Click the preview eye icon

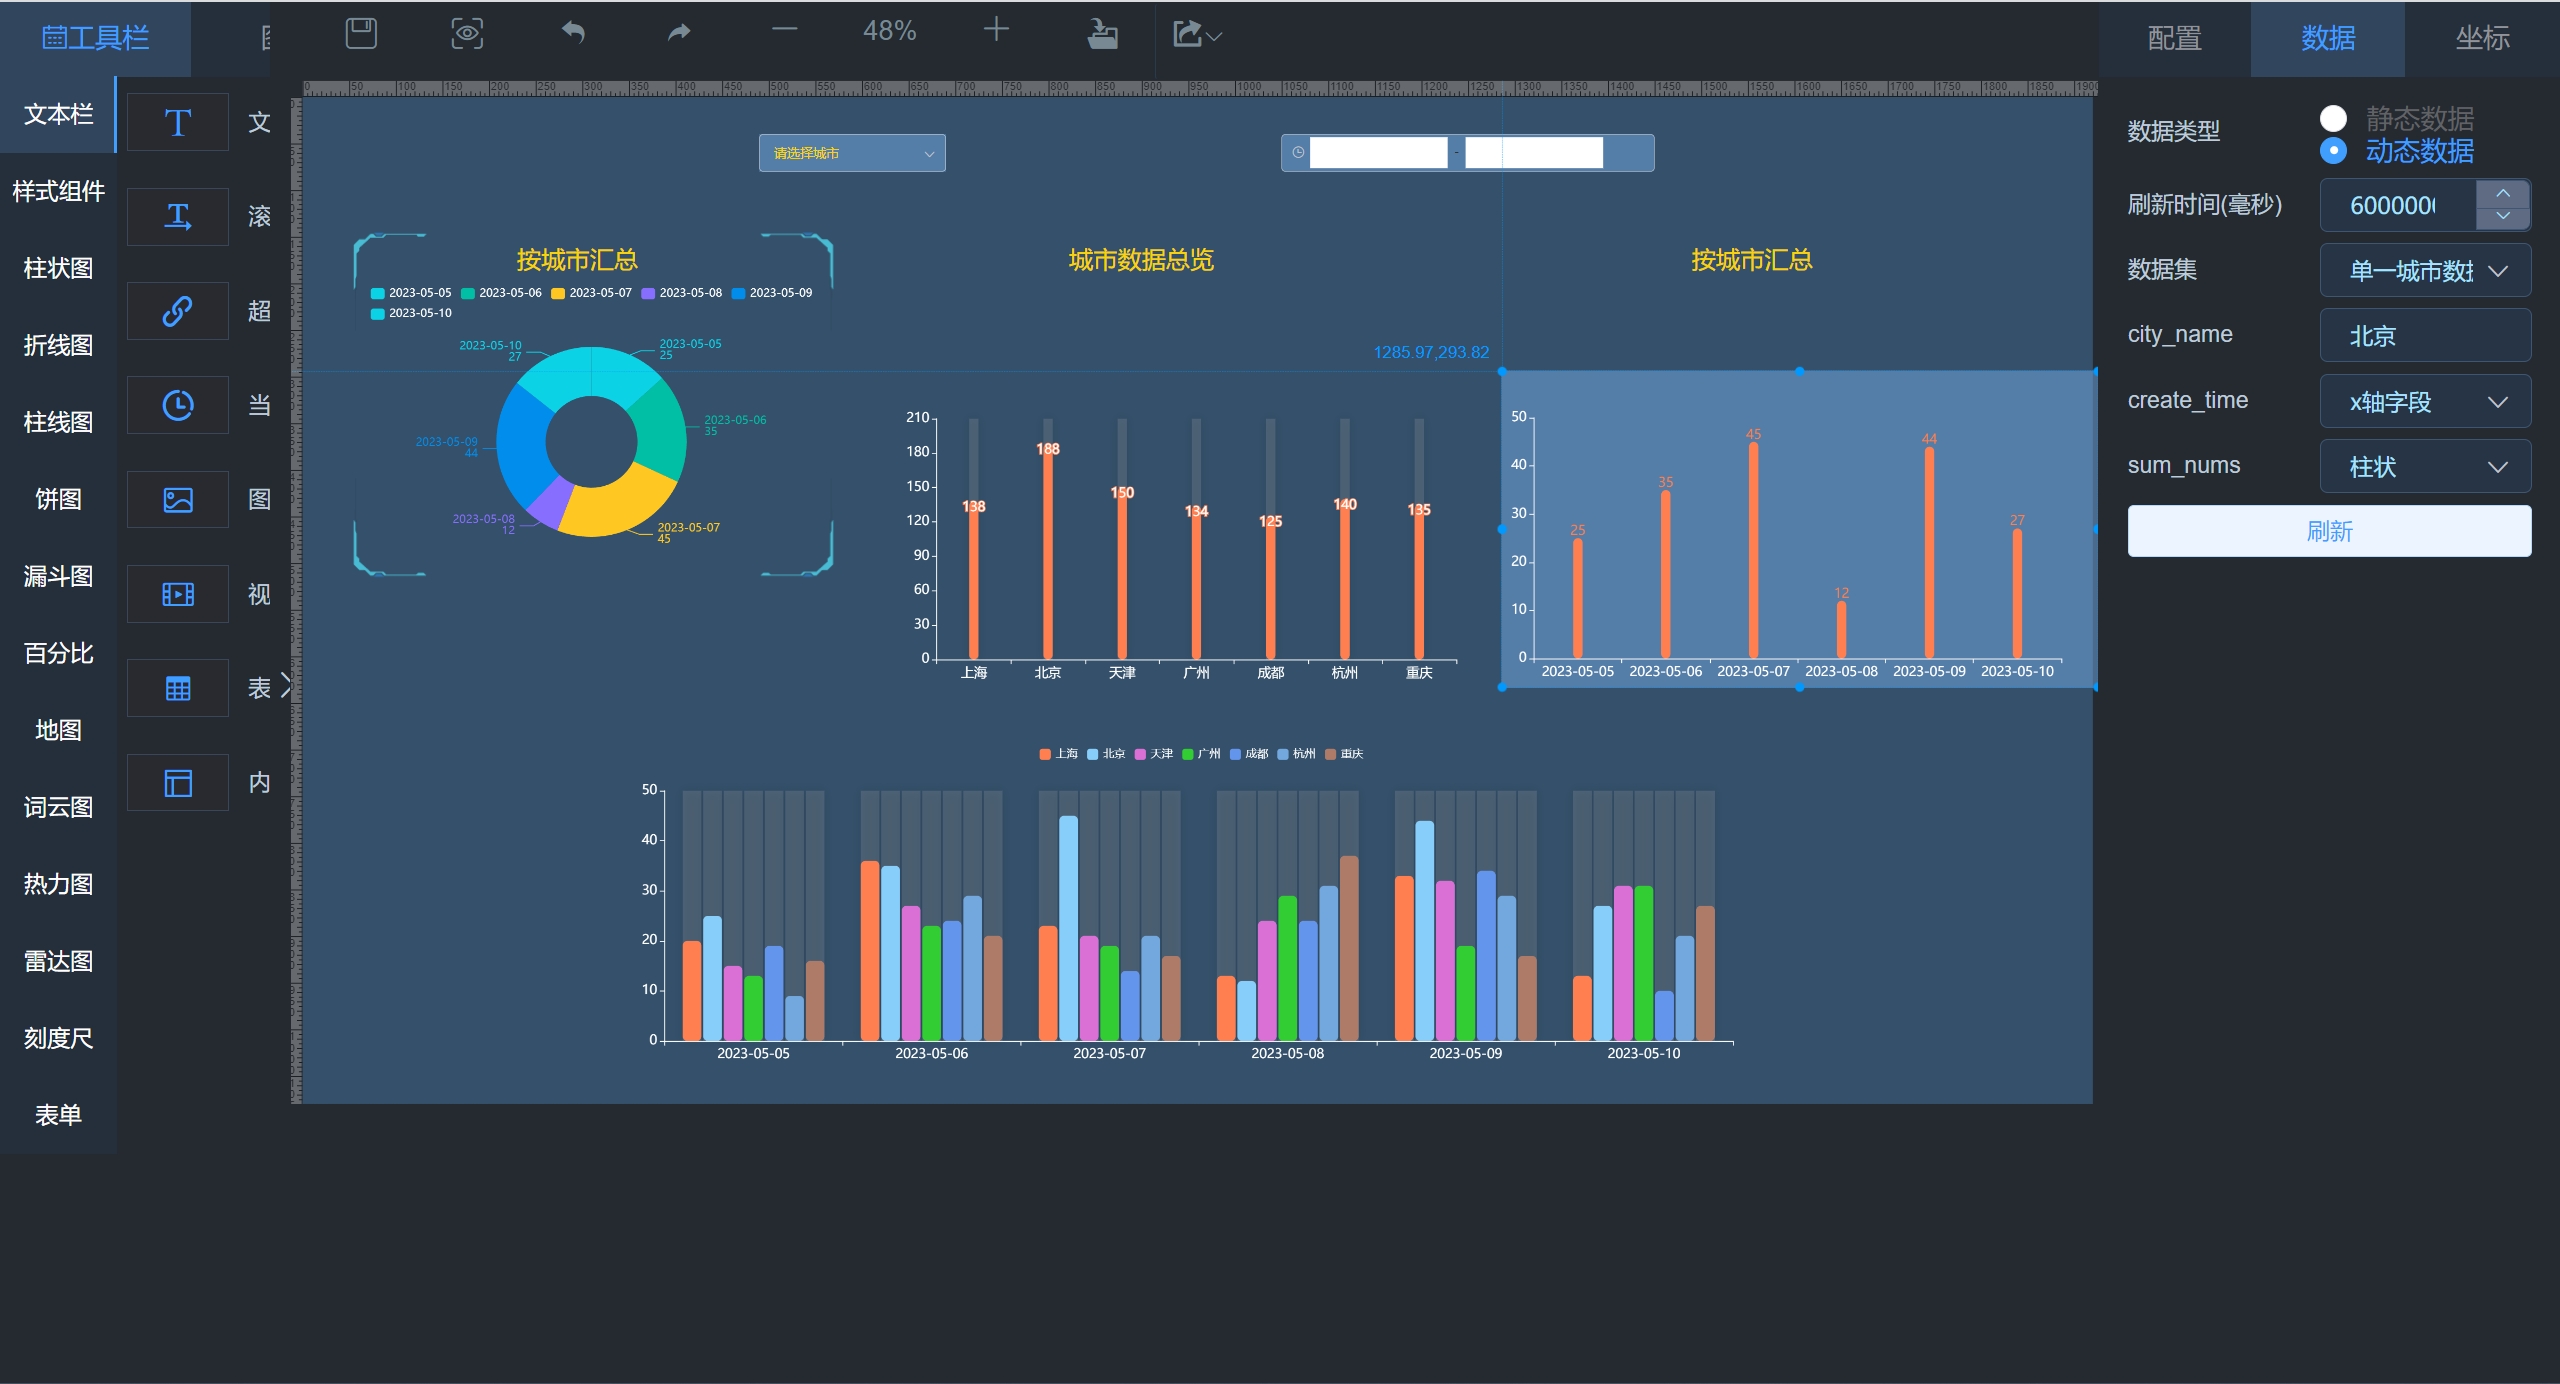coord(467,33)
